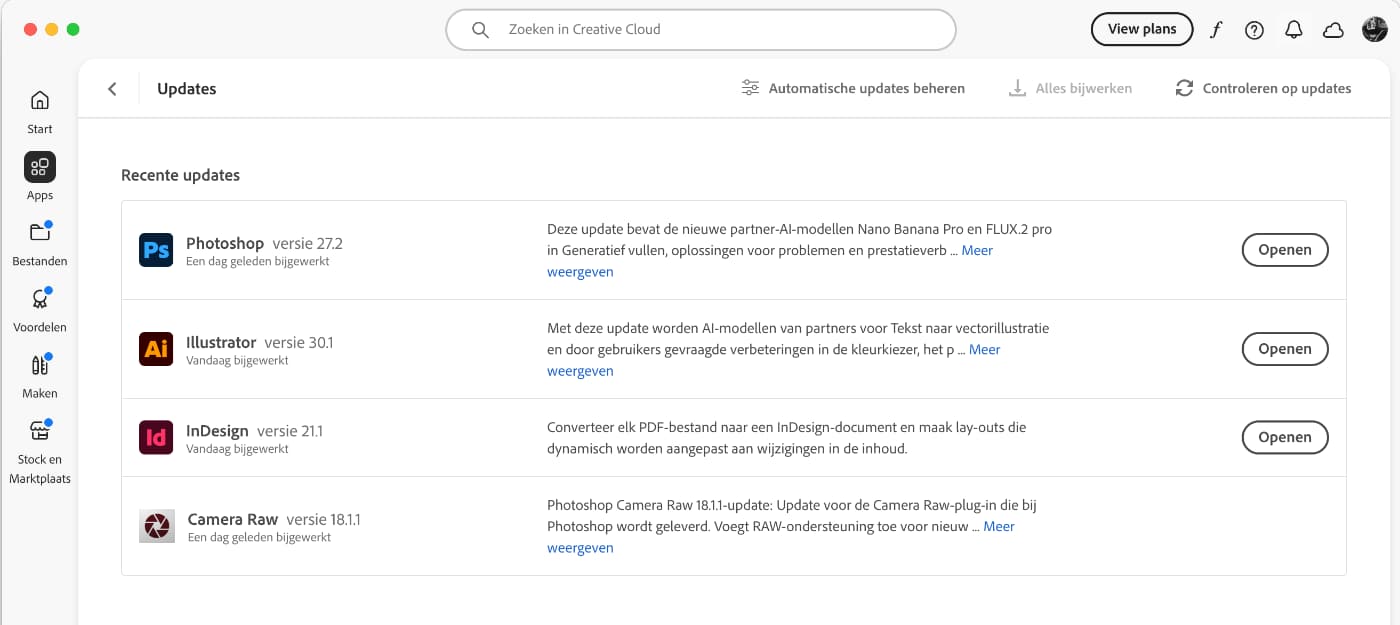Open the Camera Raw plug-in icon

[155, 527]
